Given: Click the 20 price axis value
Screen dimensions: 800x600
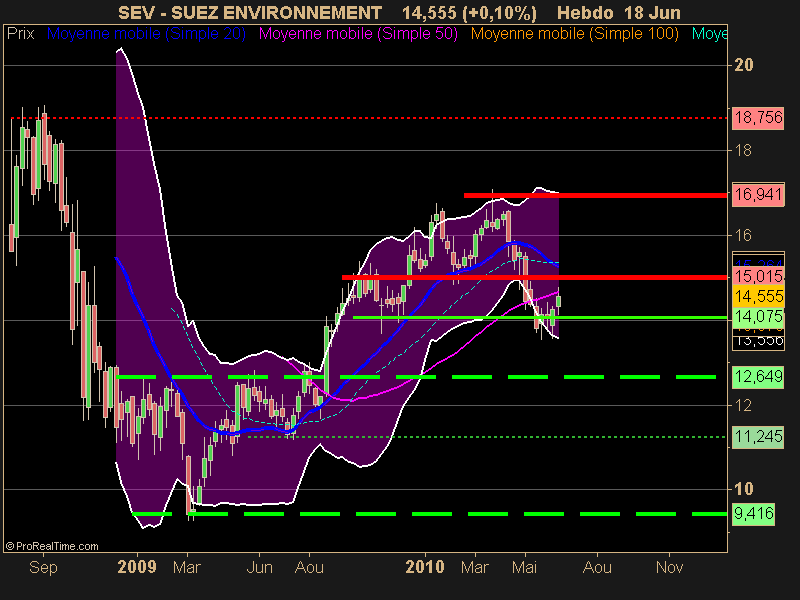Looking at the screenshot, I should [743, 65].
